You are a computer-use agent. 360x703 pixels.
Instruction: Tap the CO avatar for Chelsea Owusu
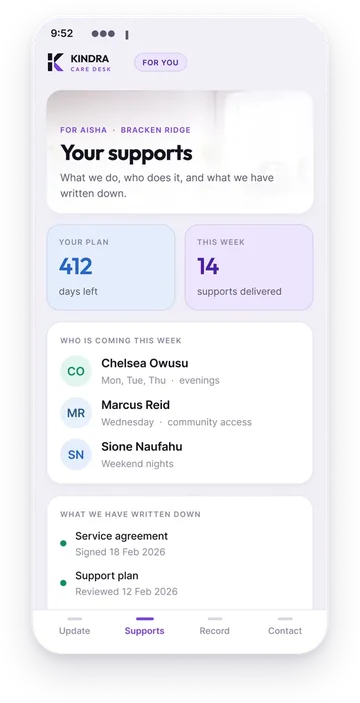pos(76,371)
